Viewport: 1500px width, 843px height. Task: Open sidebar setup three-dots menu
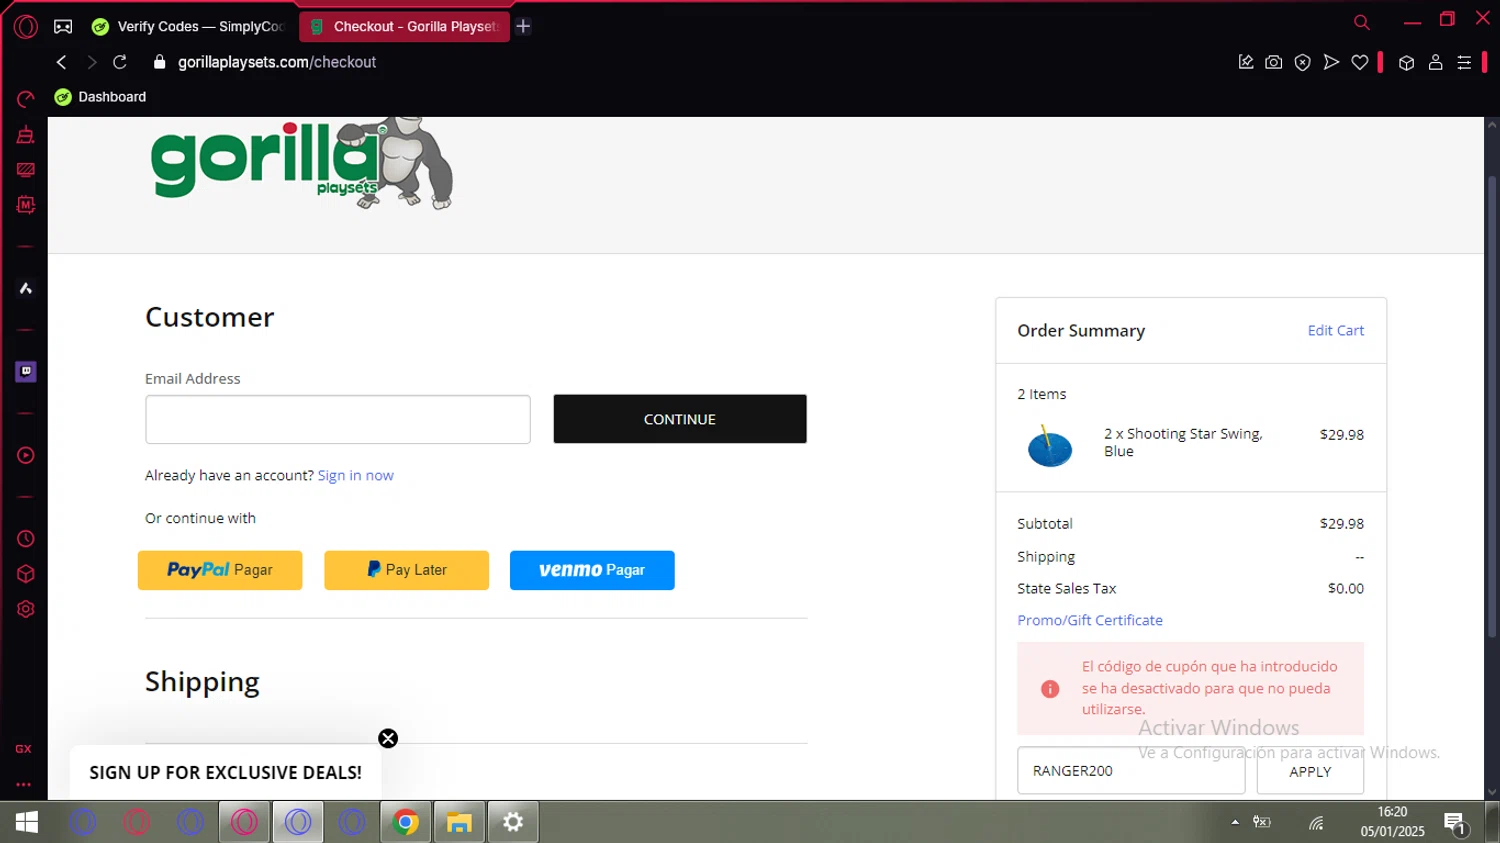tap(24, 785)
